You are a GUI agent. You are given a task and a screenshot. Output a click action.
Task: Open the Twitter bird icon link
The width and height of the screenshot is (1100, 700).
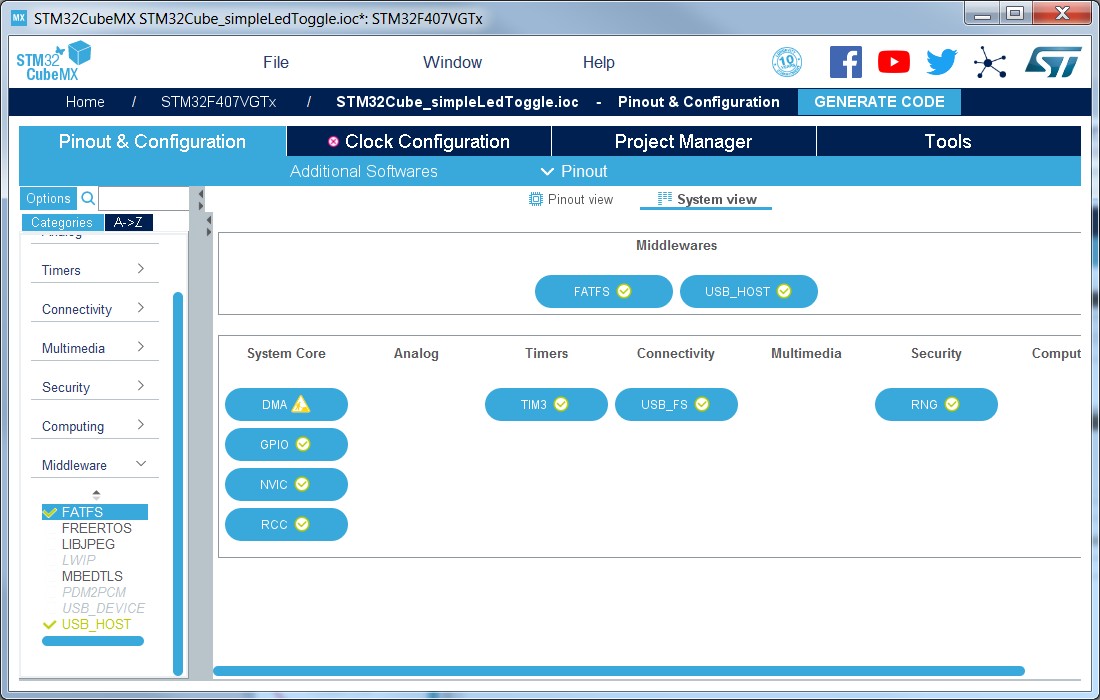941,62
